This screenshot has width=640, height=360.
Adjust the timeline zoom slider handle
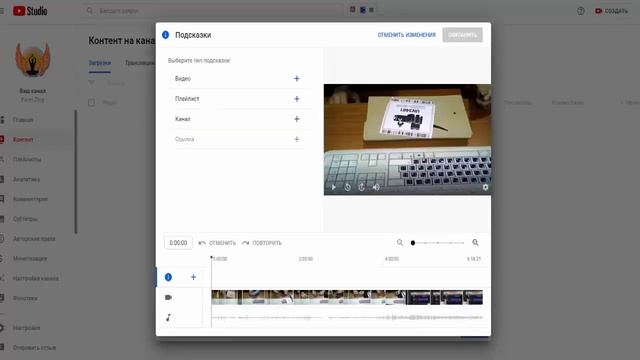click(x=413, y=243)
